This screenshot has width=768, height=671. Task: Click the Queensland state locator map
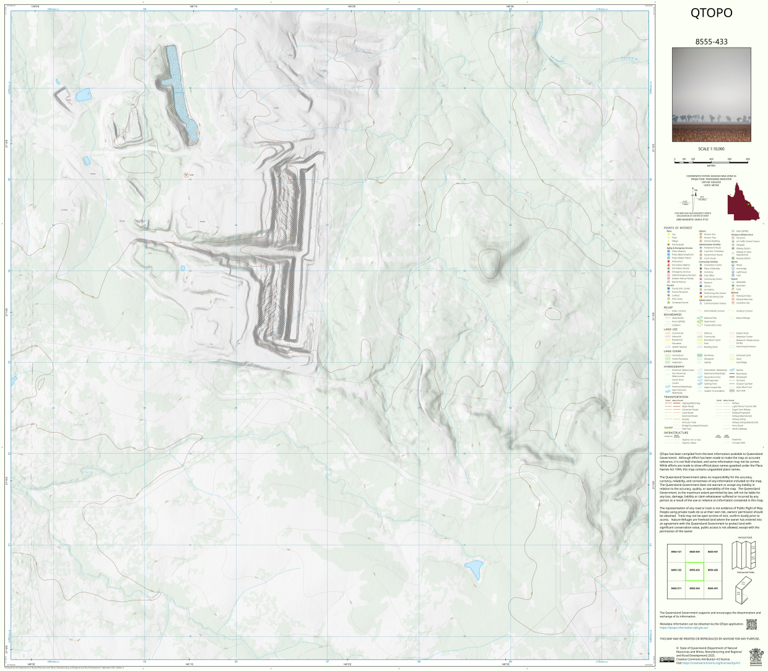[743, 202]
